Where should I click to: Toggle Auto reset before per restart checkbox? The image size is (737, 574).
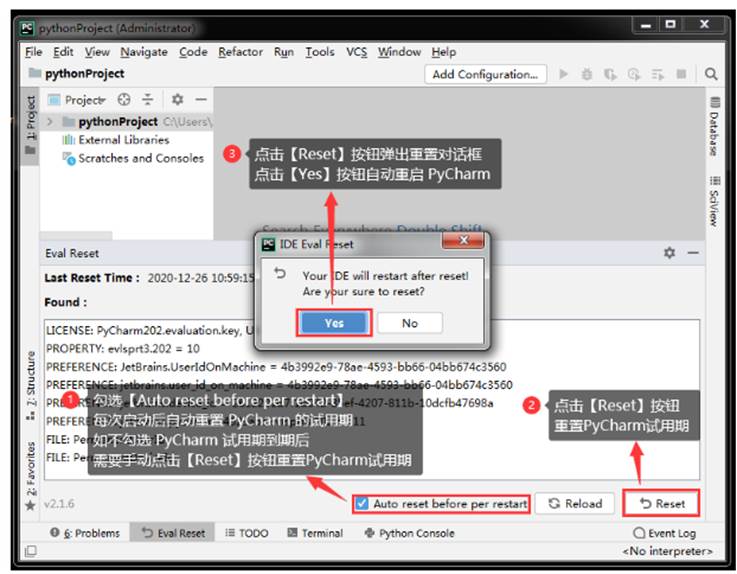coord(361,504)
